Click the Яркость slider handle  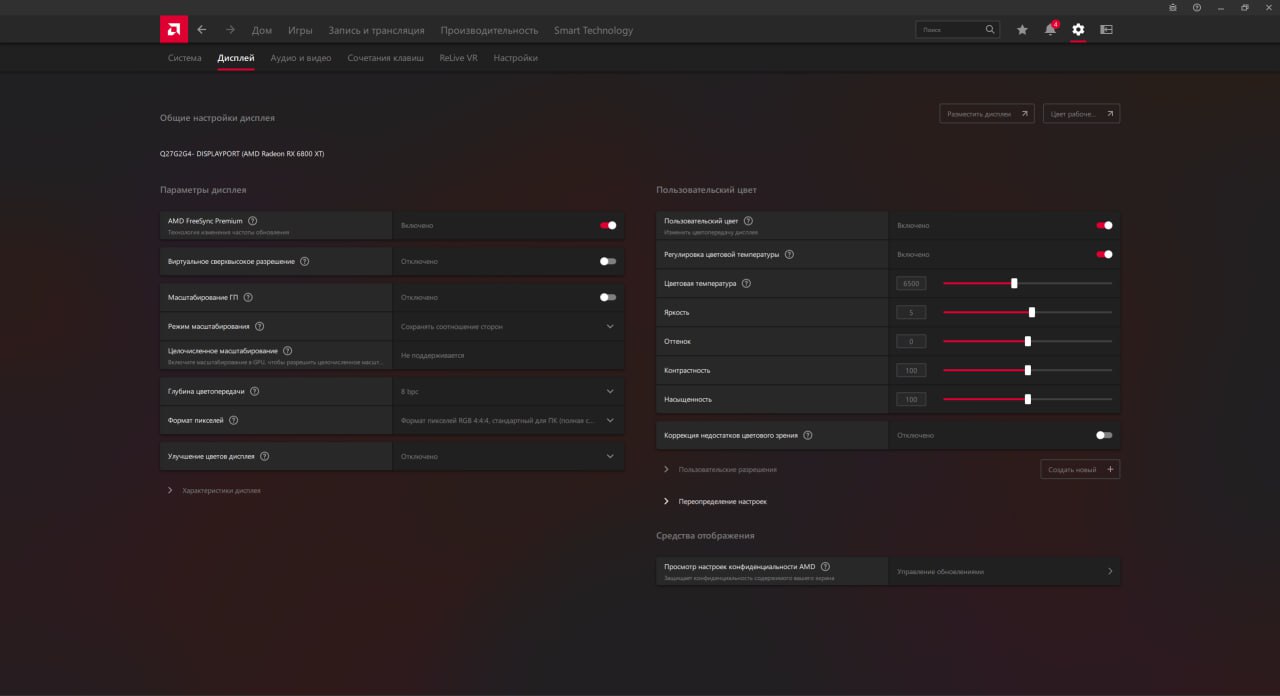point(1032,312)
